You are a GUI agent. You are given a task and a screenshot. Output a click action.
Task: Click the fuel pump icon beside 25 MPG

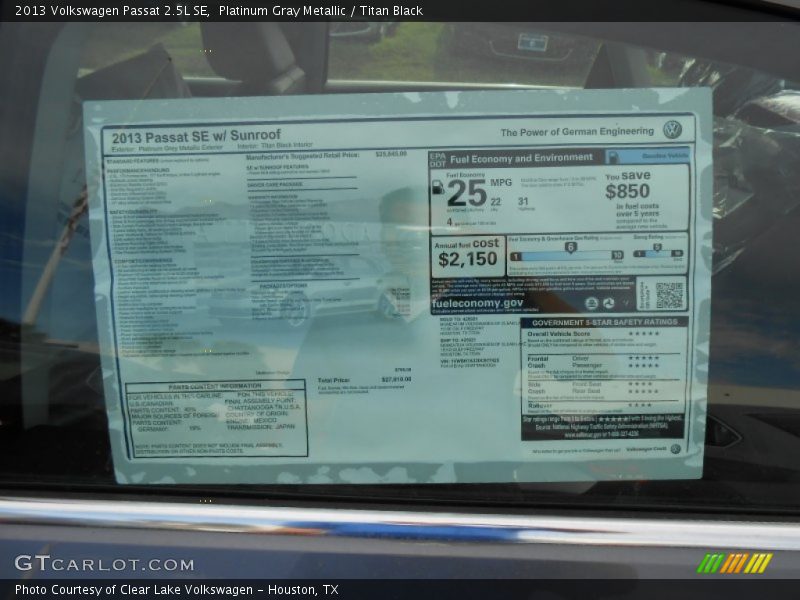coord(438,188)
